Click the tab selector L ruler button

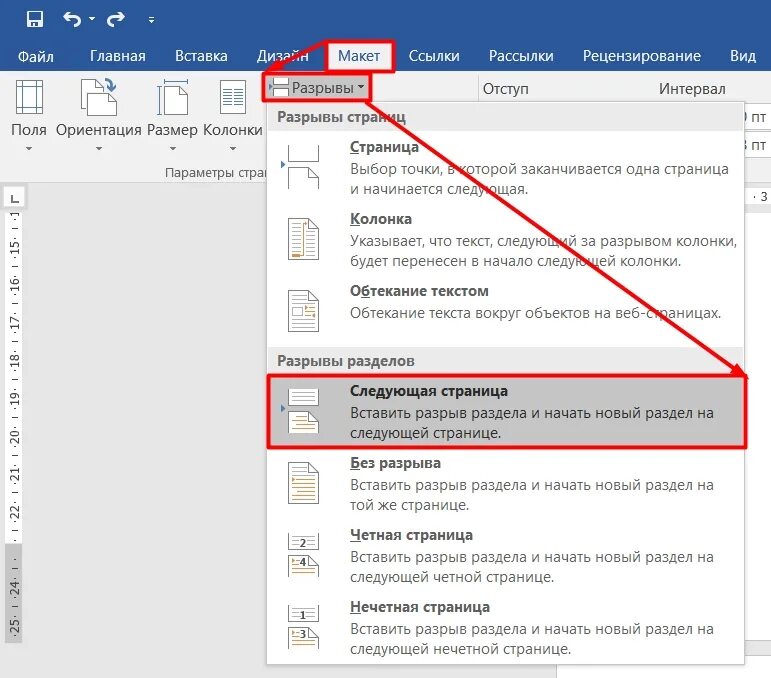point(15,199)
